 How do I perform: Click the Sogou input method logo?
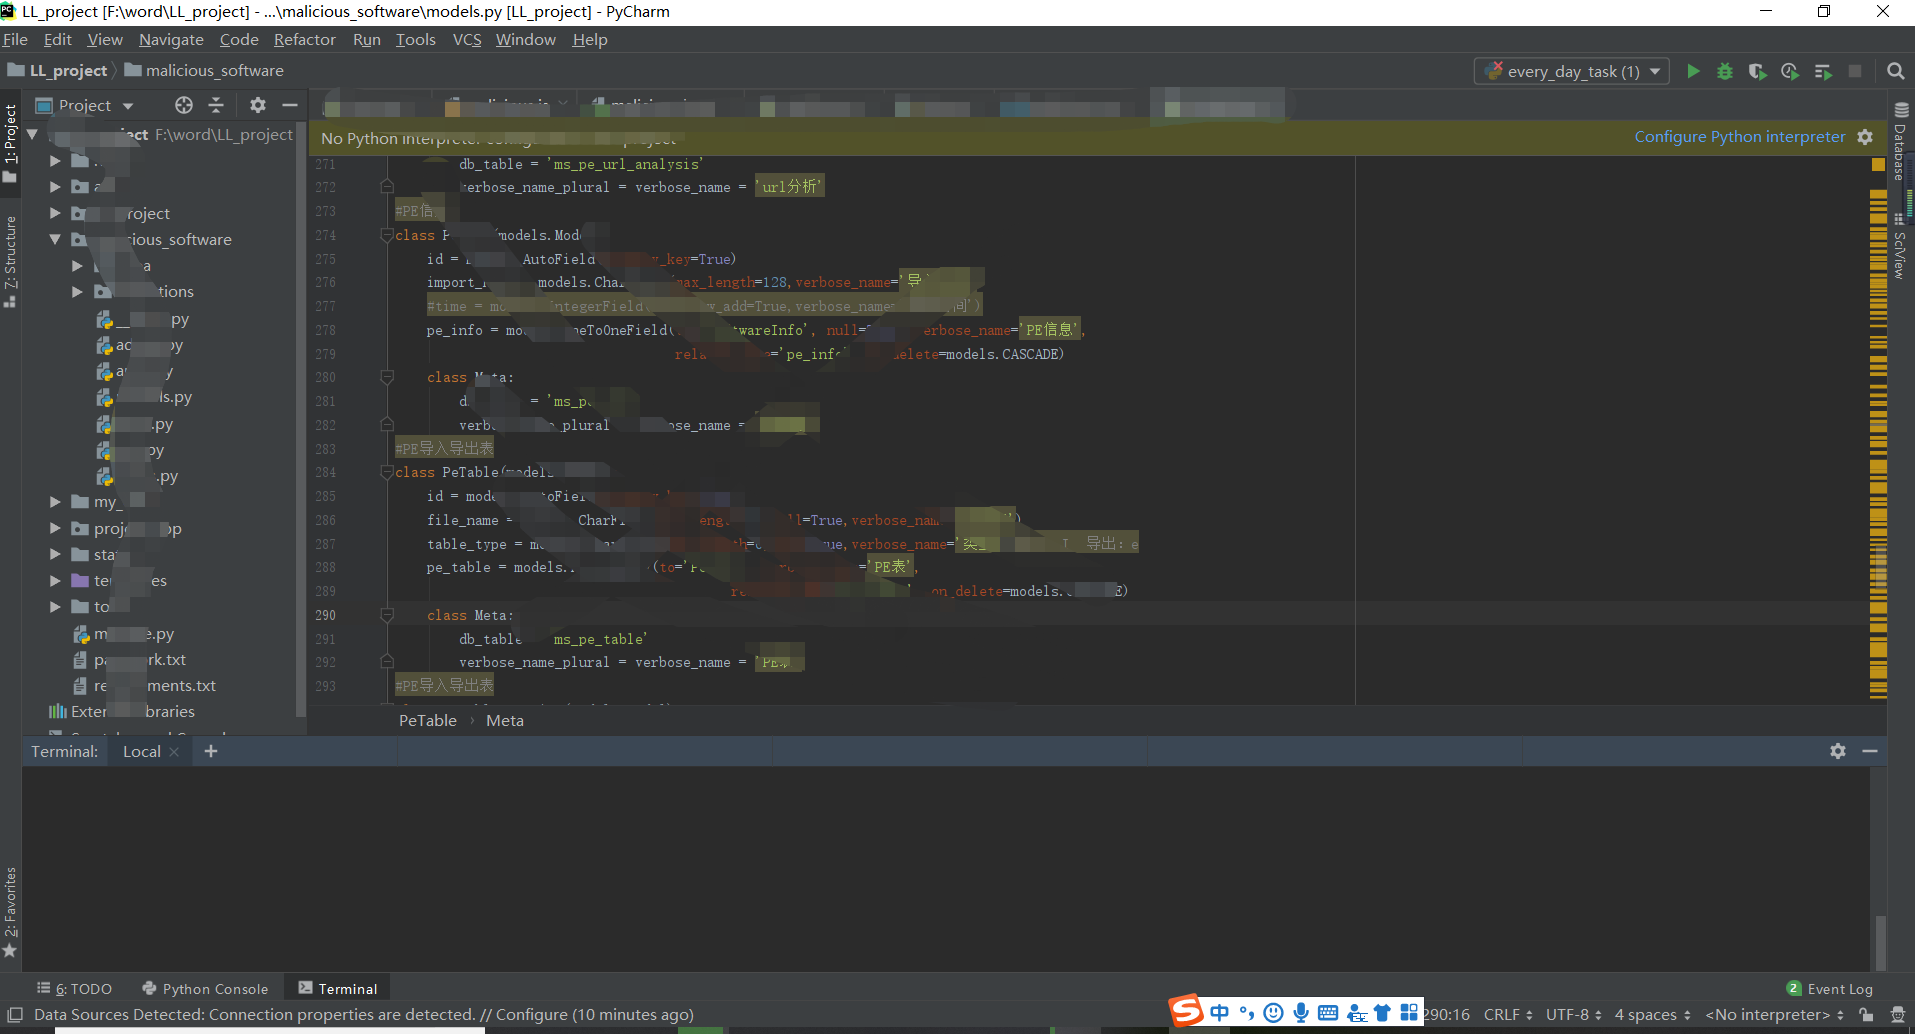tap(1186, 1011)
